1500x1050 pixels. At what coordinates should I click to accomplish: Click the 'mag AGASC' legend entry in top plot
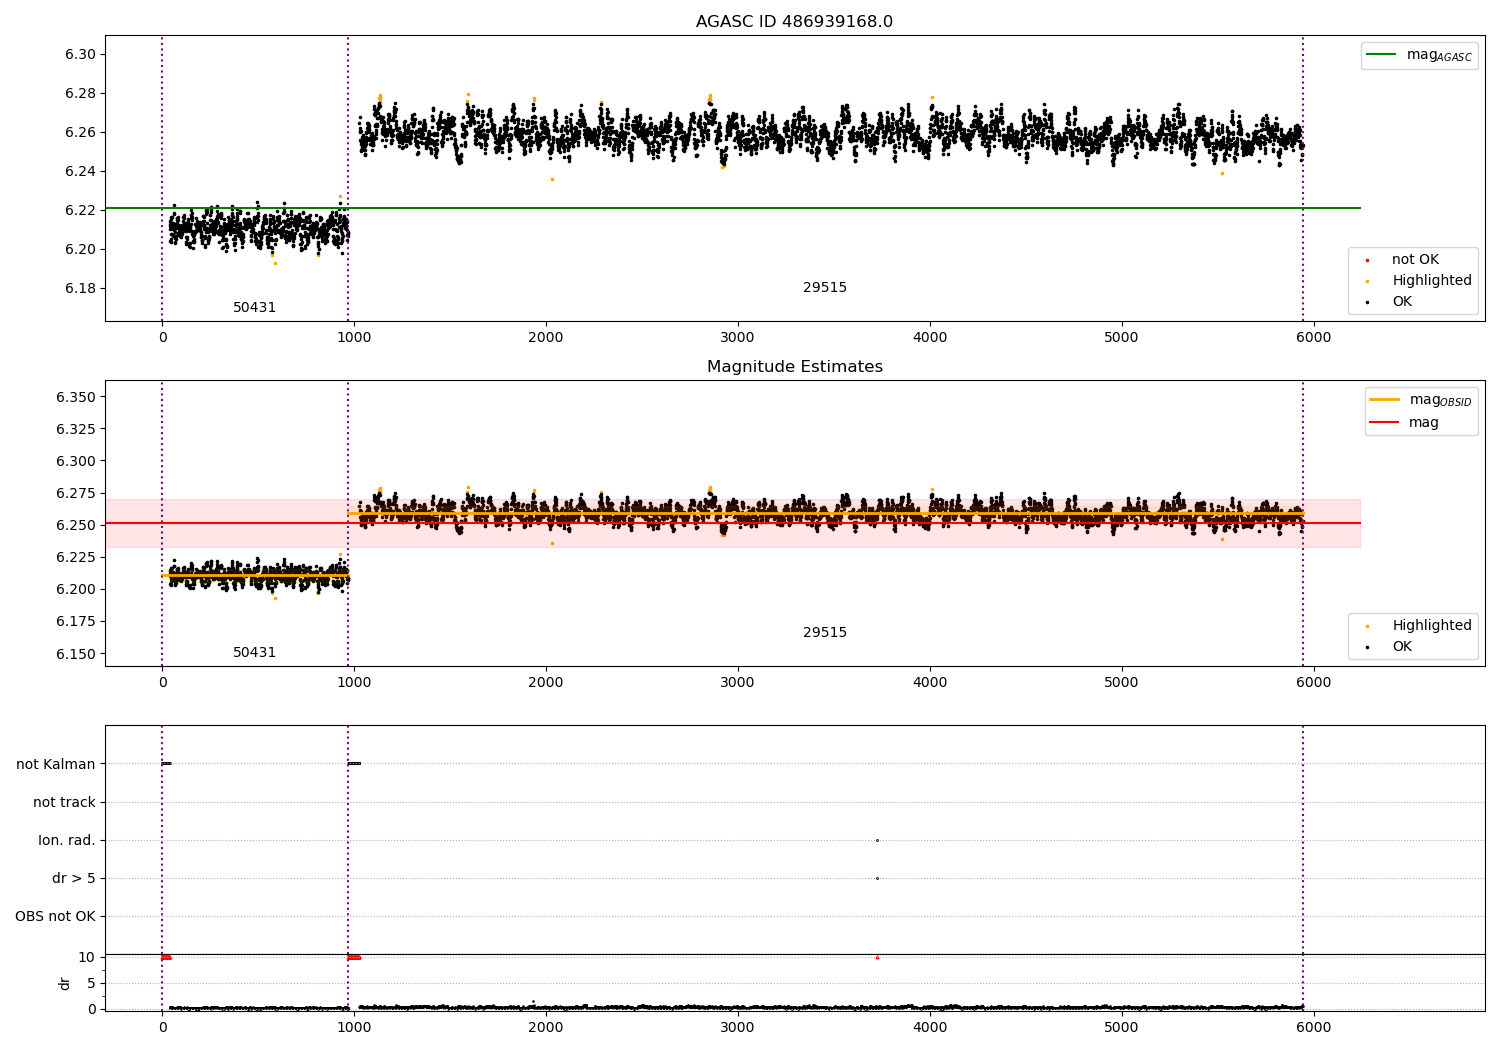click(x=1420, y=55)
